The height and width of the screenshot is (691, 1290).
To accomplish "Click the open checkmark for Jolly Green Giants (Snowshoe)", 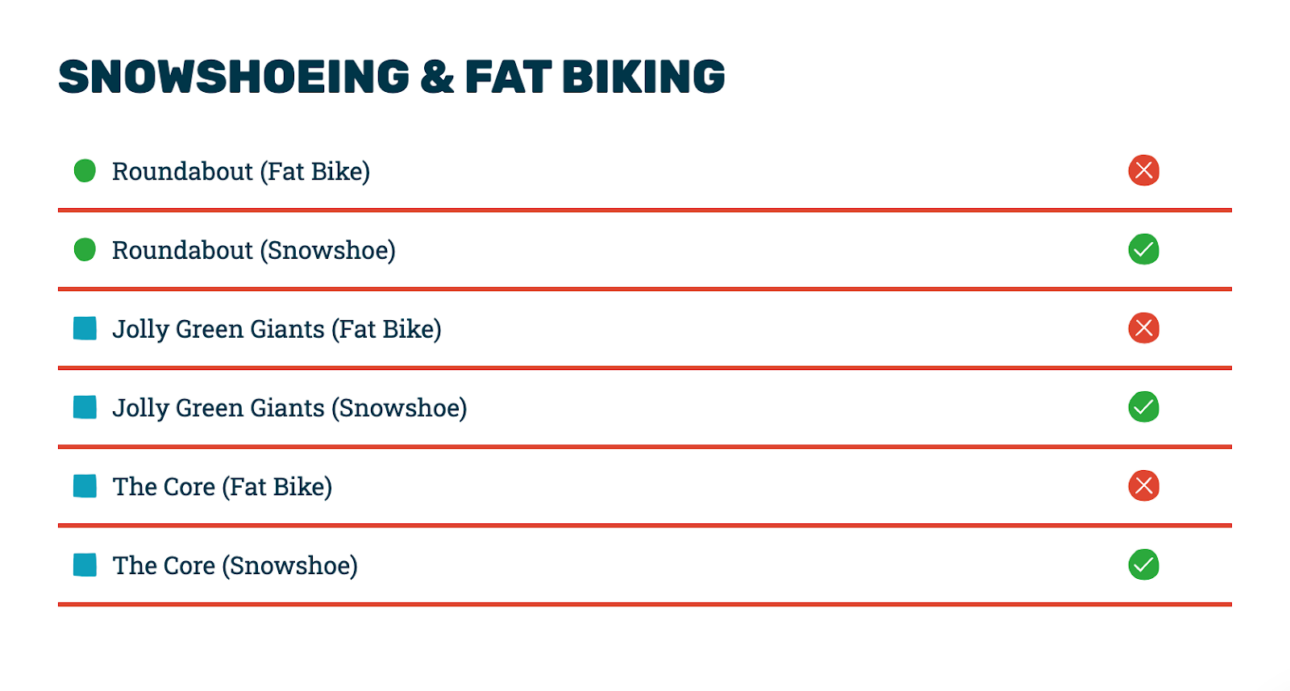I will [x=1143, y=407].
